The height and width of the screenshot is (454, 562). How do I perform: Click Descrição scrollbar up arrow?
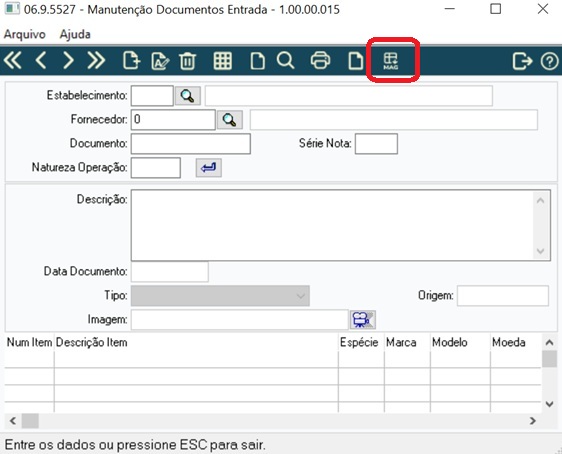point(540,200)
